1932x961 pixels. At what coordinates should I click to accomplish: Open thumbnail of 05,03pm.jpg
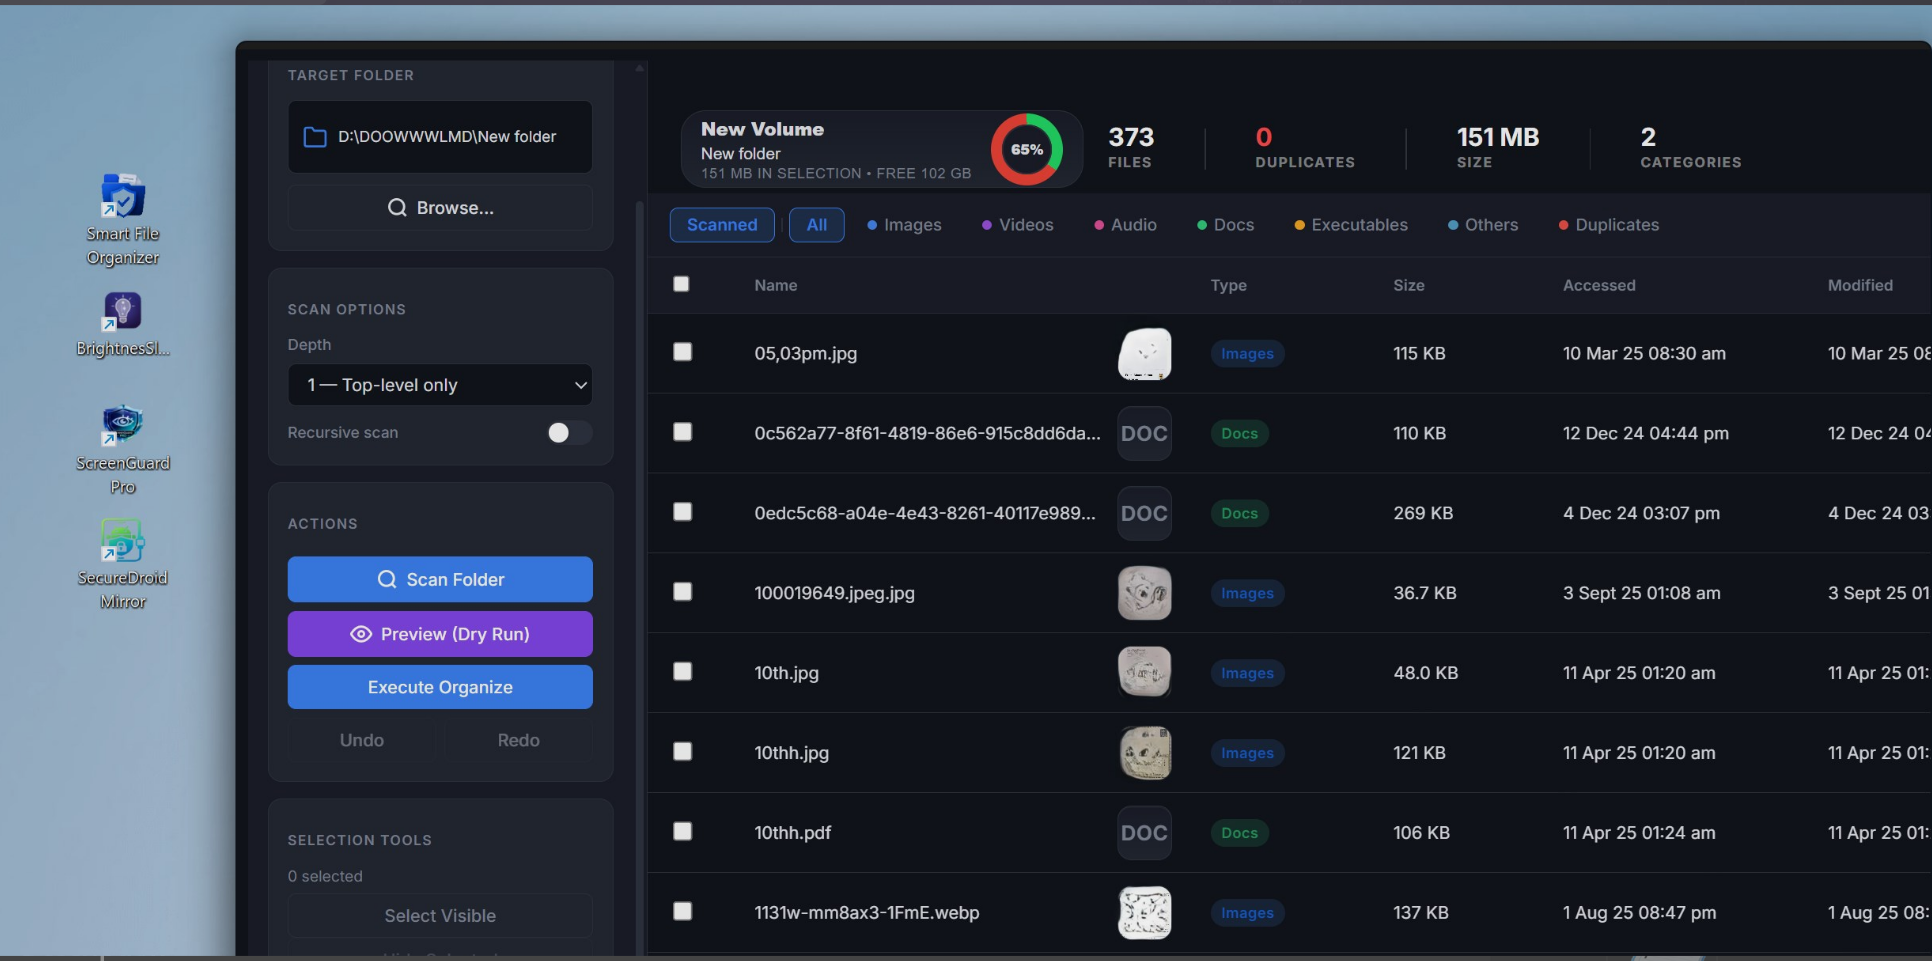pos(1144,353)
